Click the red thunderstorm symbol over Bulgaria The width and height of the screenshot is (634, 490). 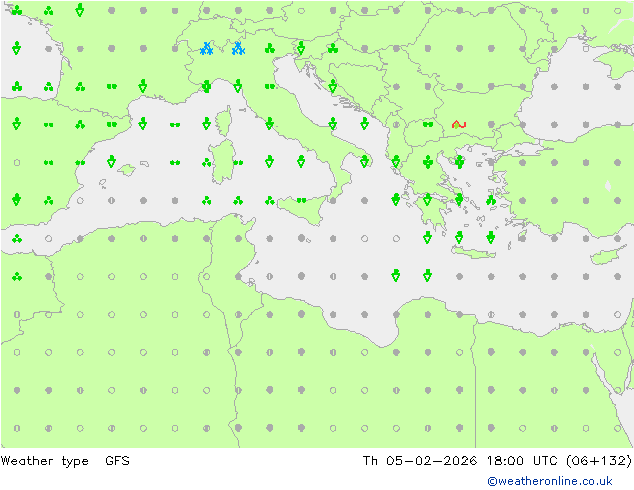tap(459, 125)
